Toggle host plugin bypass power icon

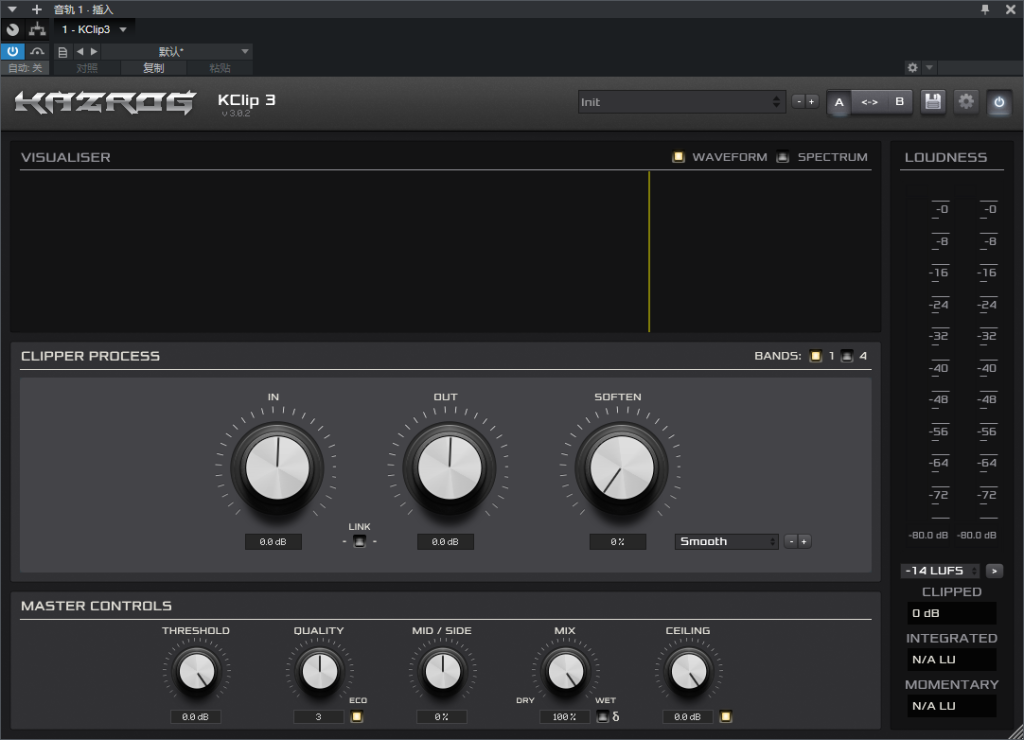point(12,51)
